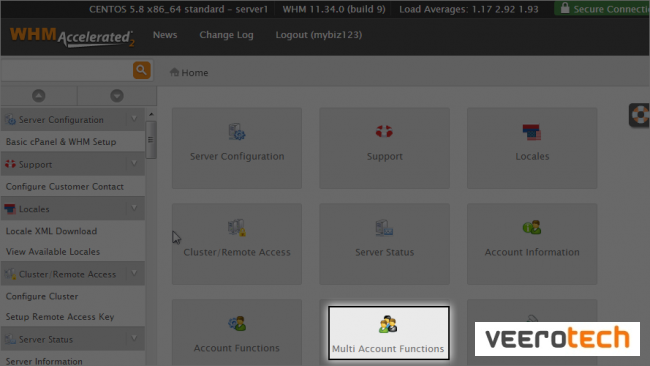
Task: Open the Server Status tile
Action: (384, 244)
